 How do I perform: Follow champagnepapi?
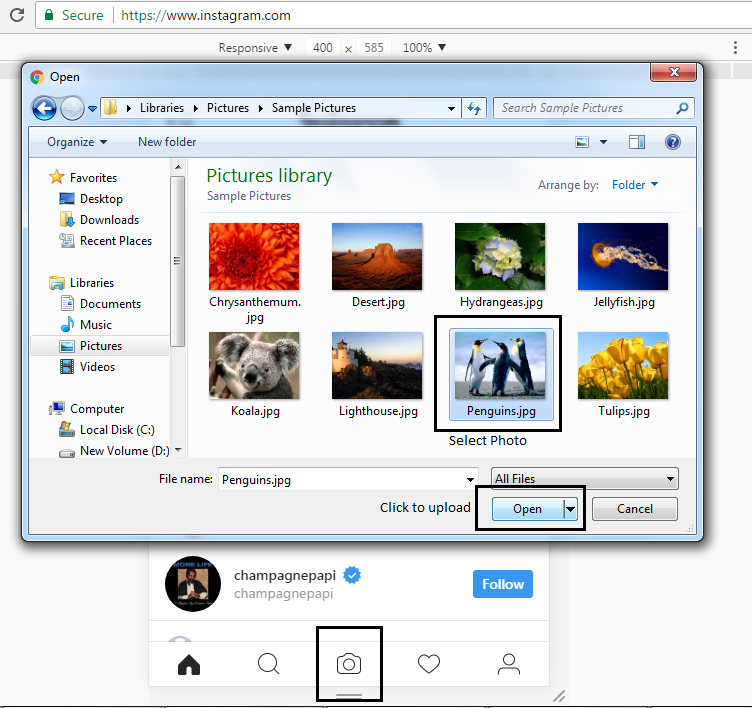coord(503,584)
